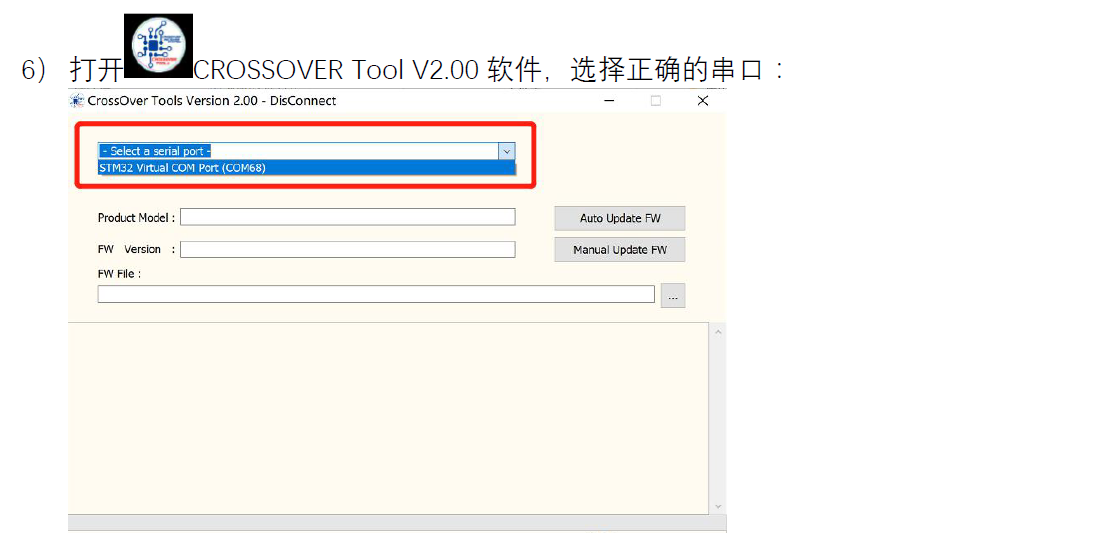Click the '- Select a serial port -' combo text
The image size is (1096, 533).
155,151
